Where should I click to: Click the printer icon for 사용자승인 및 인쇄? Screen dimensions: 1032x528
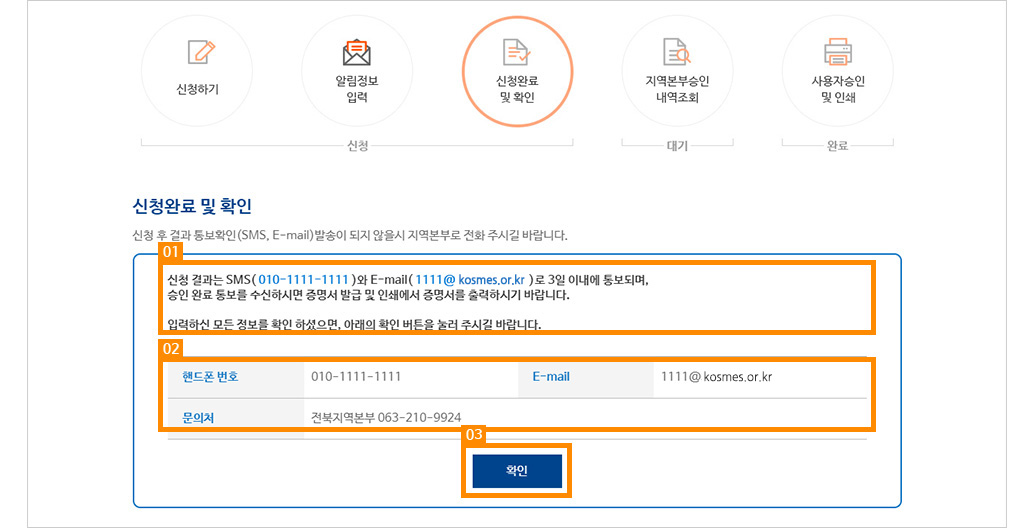point(837,52)
